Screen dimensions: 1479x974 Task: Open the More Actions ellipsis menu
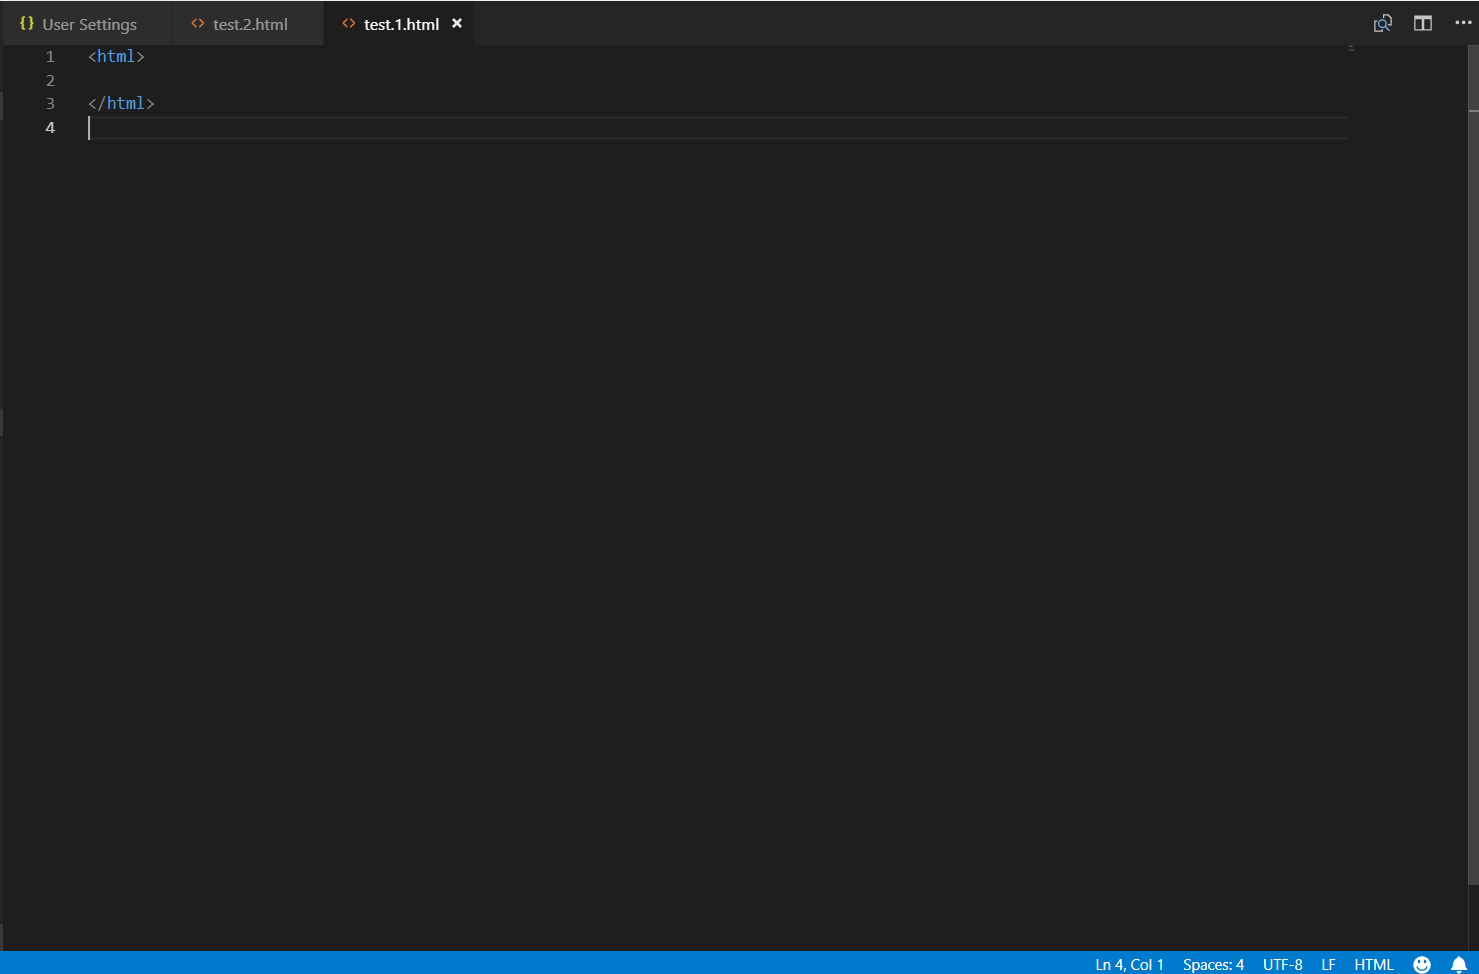click(x=1462, y=22)
